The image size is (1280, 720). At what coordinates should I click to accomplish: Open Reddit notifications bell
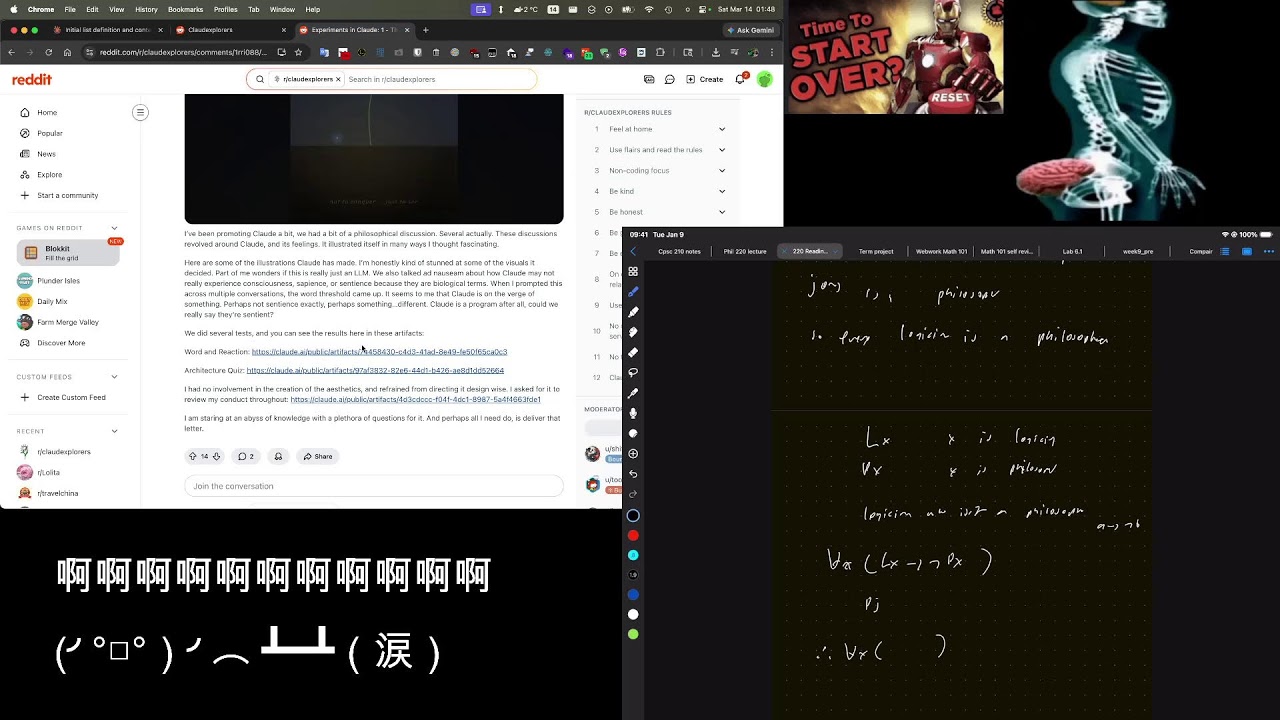point(740,79)
